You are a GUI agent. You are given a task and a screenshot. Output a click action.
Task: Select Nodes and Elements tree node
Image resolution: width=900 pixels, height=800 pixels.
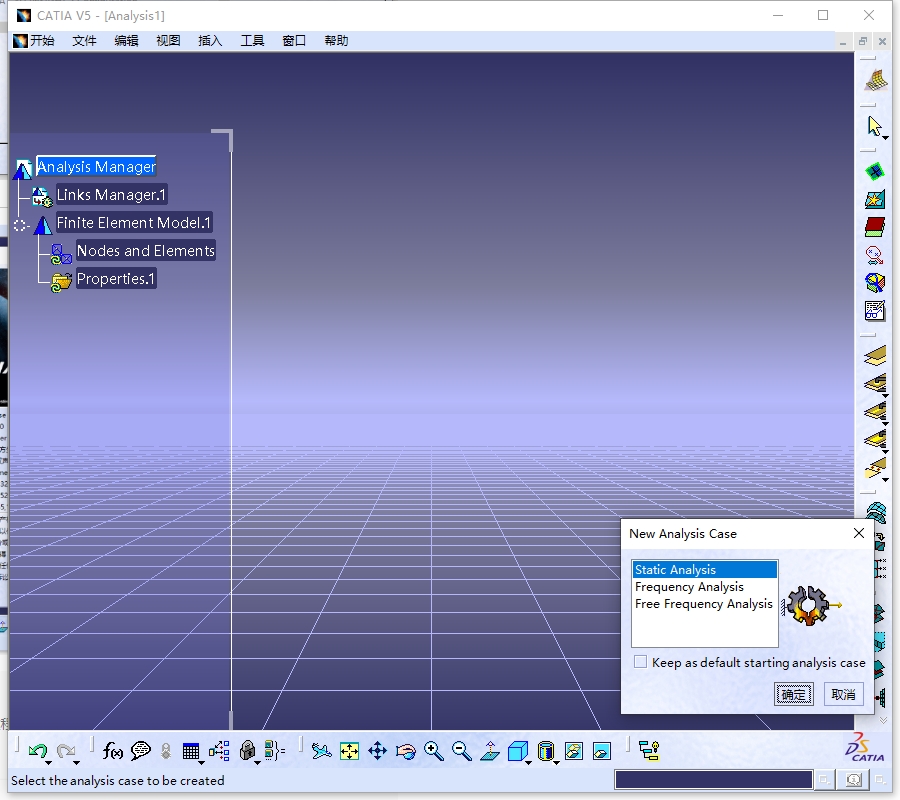(145, 251)
